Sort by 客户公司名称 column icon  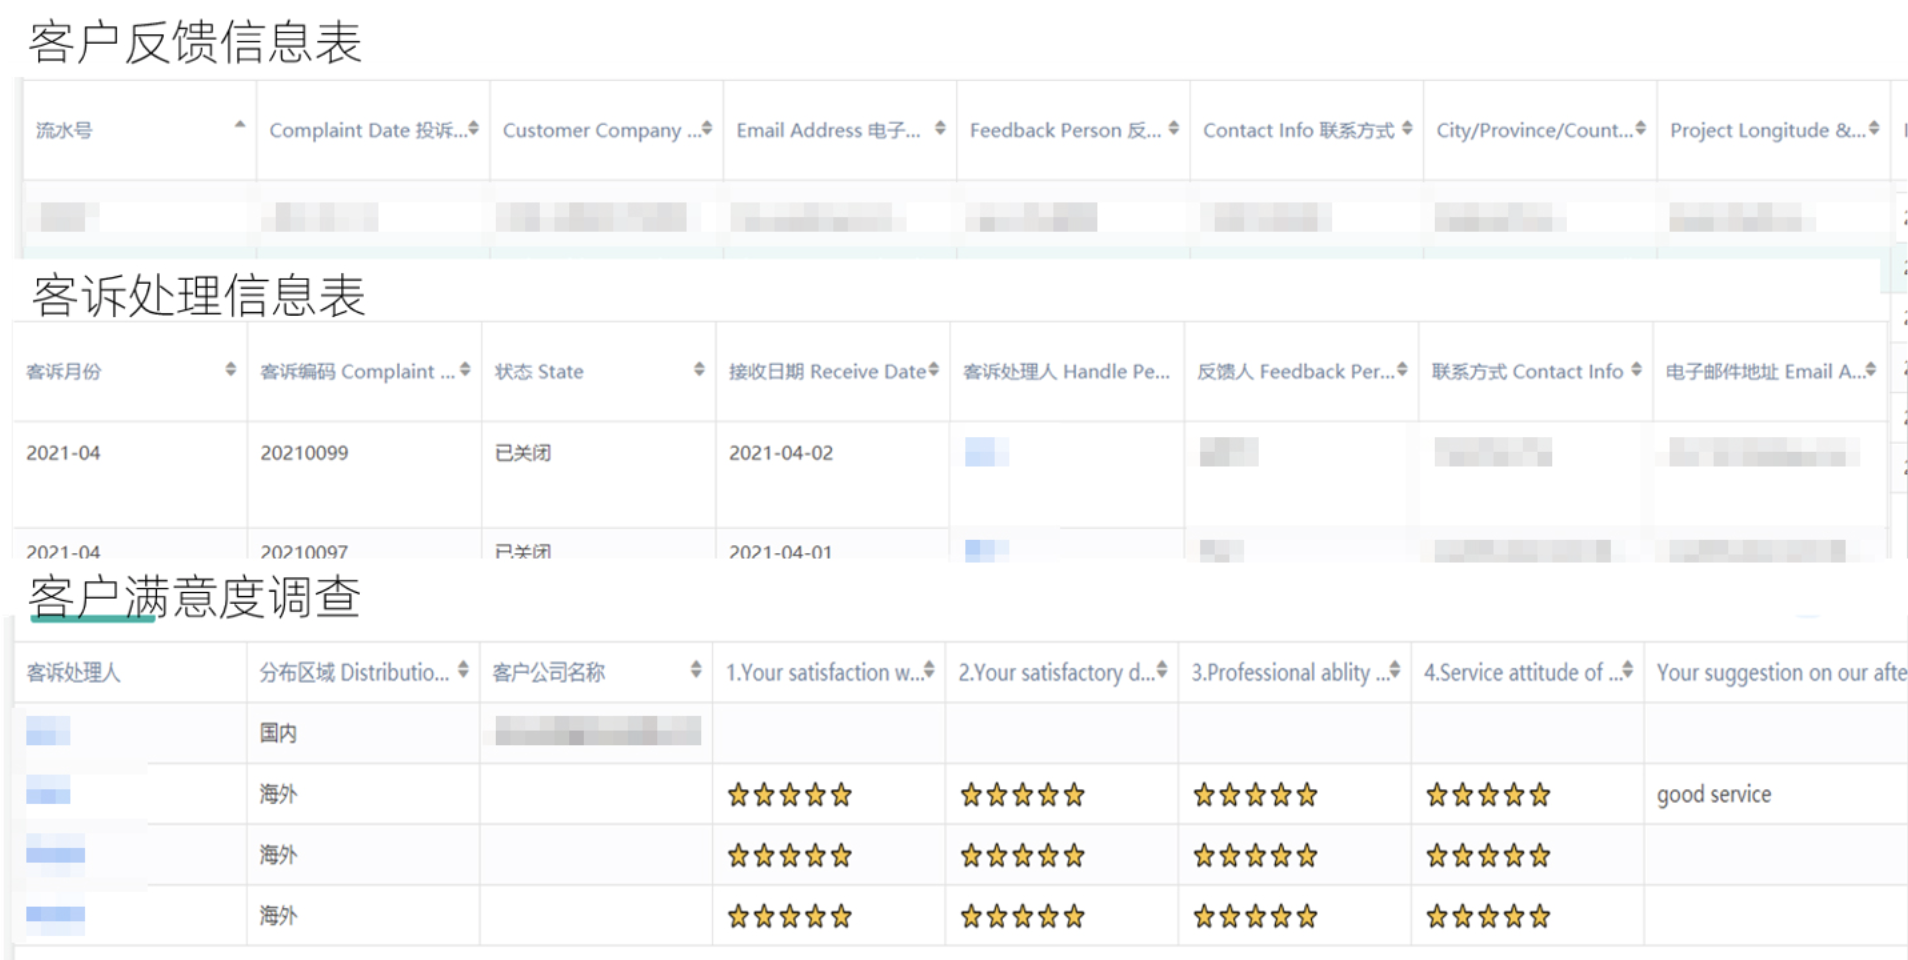[x=696, y=669]
